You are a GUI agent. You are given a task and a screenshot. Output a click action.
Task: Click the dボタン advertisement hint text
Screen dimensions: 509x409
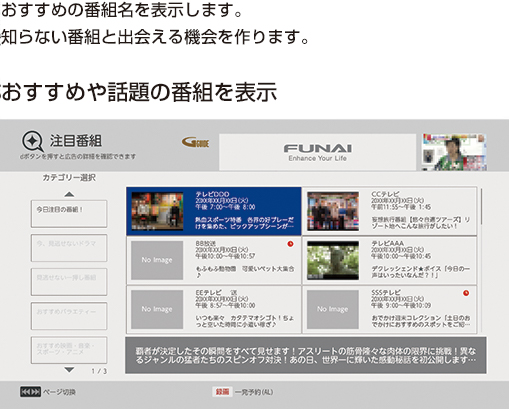pyautogui.click(x=78, y=156)
